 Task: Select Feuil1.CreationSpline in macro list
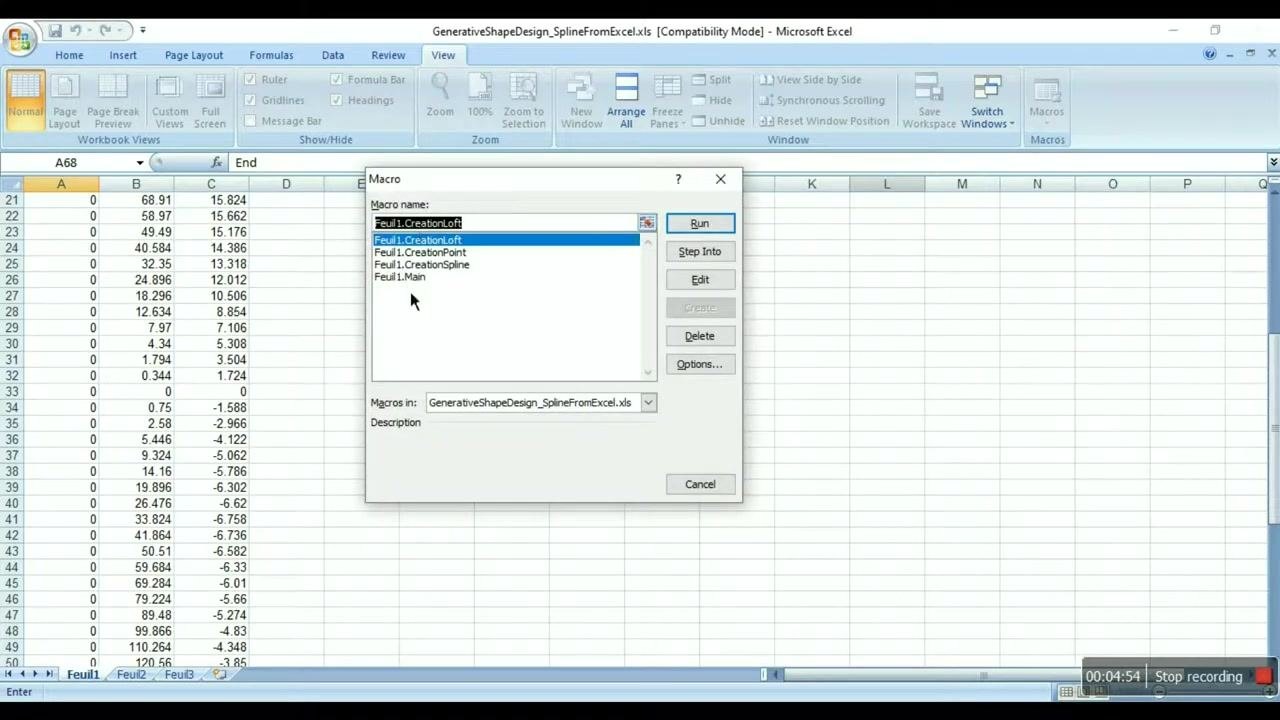click(422, 265)
